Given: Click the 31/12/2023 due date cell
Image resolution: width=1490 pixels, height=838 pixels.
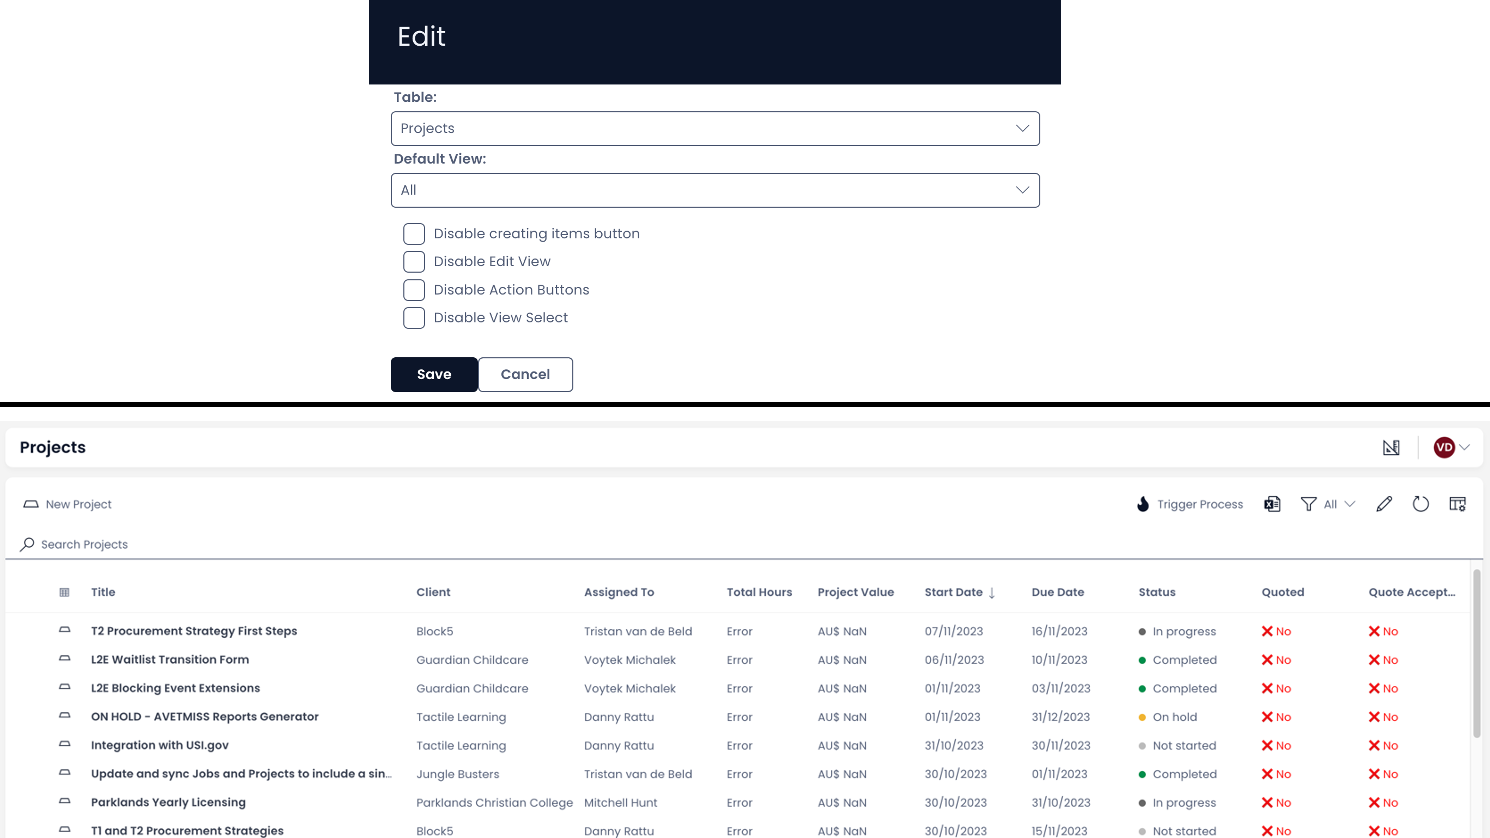Looking at the screenshot, I should tap(1059, 717).
